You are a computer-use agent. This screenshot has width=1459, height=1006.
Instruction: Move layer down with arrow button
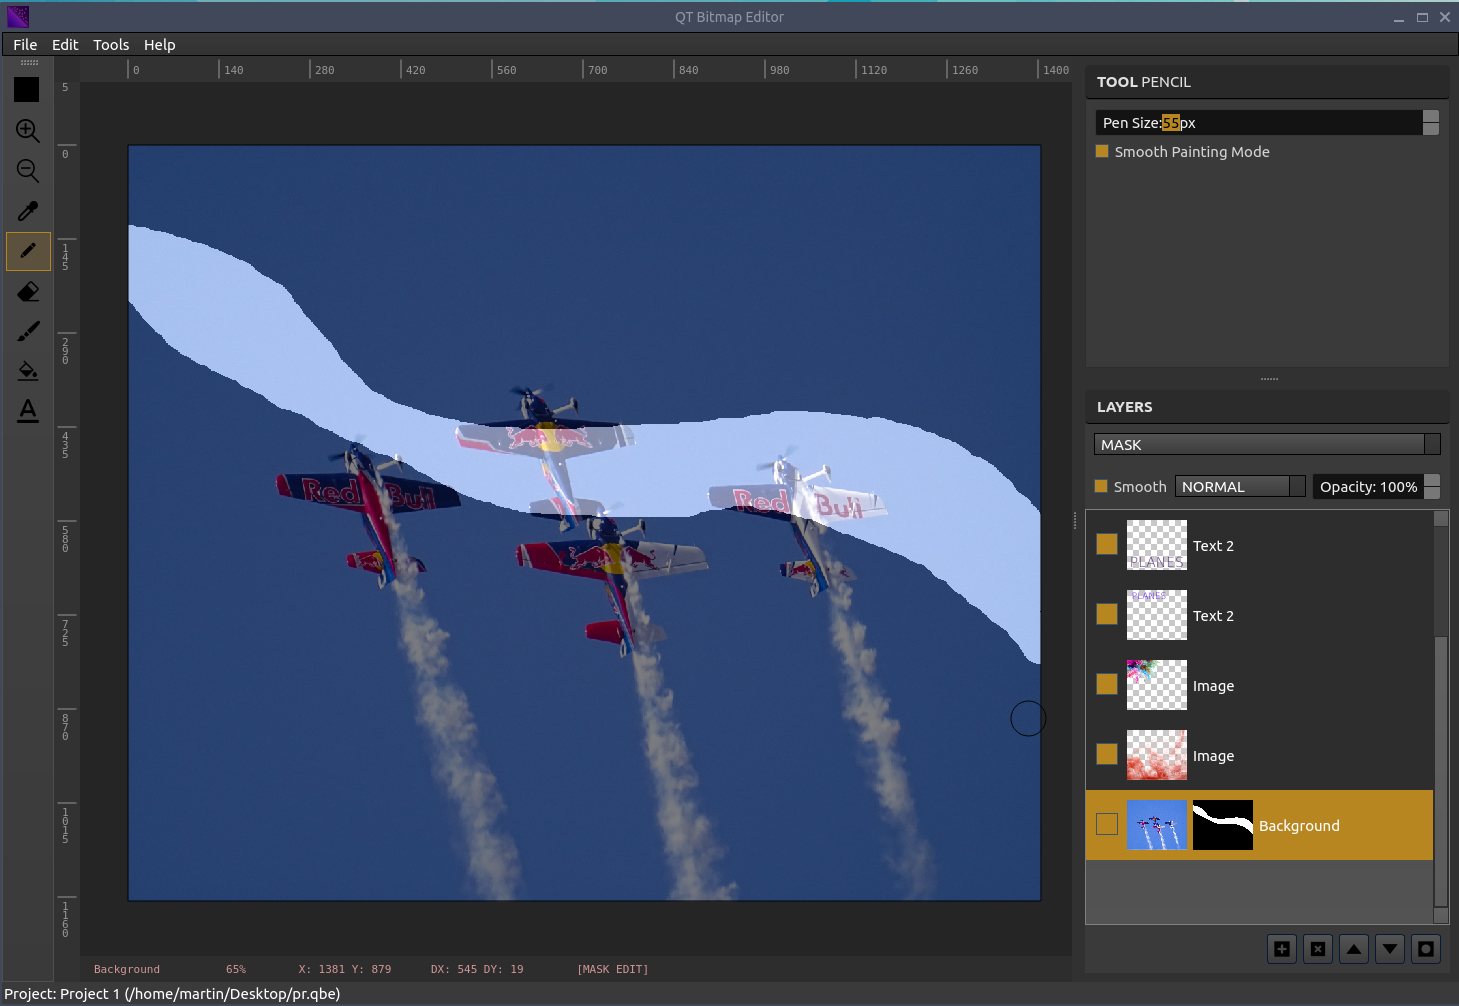[x=1390, y=949]
